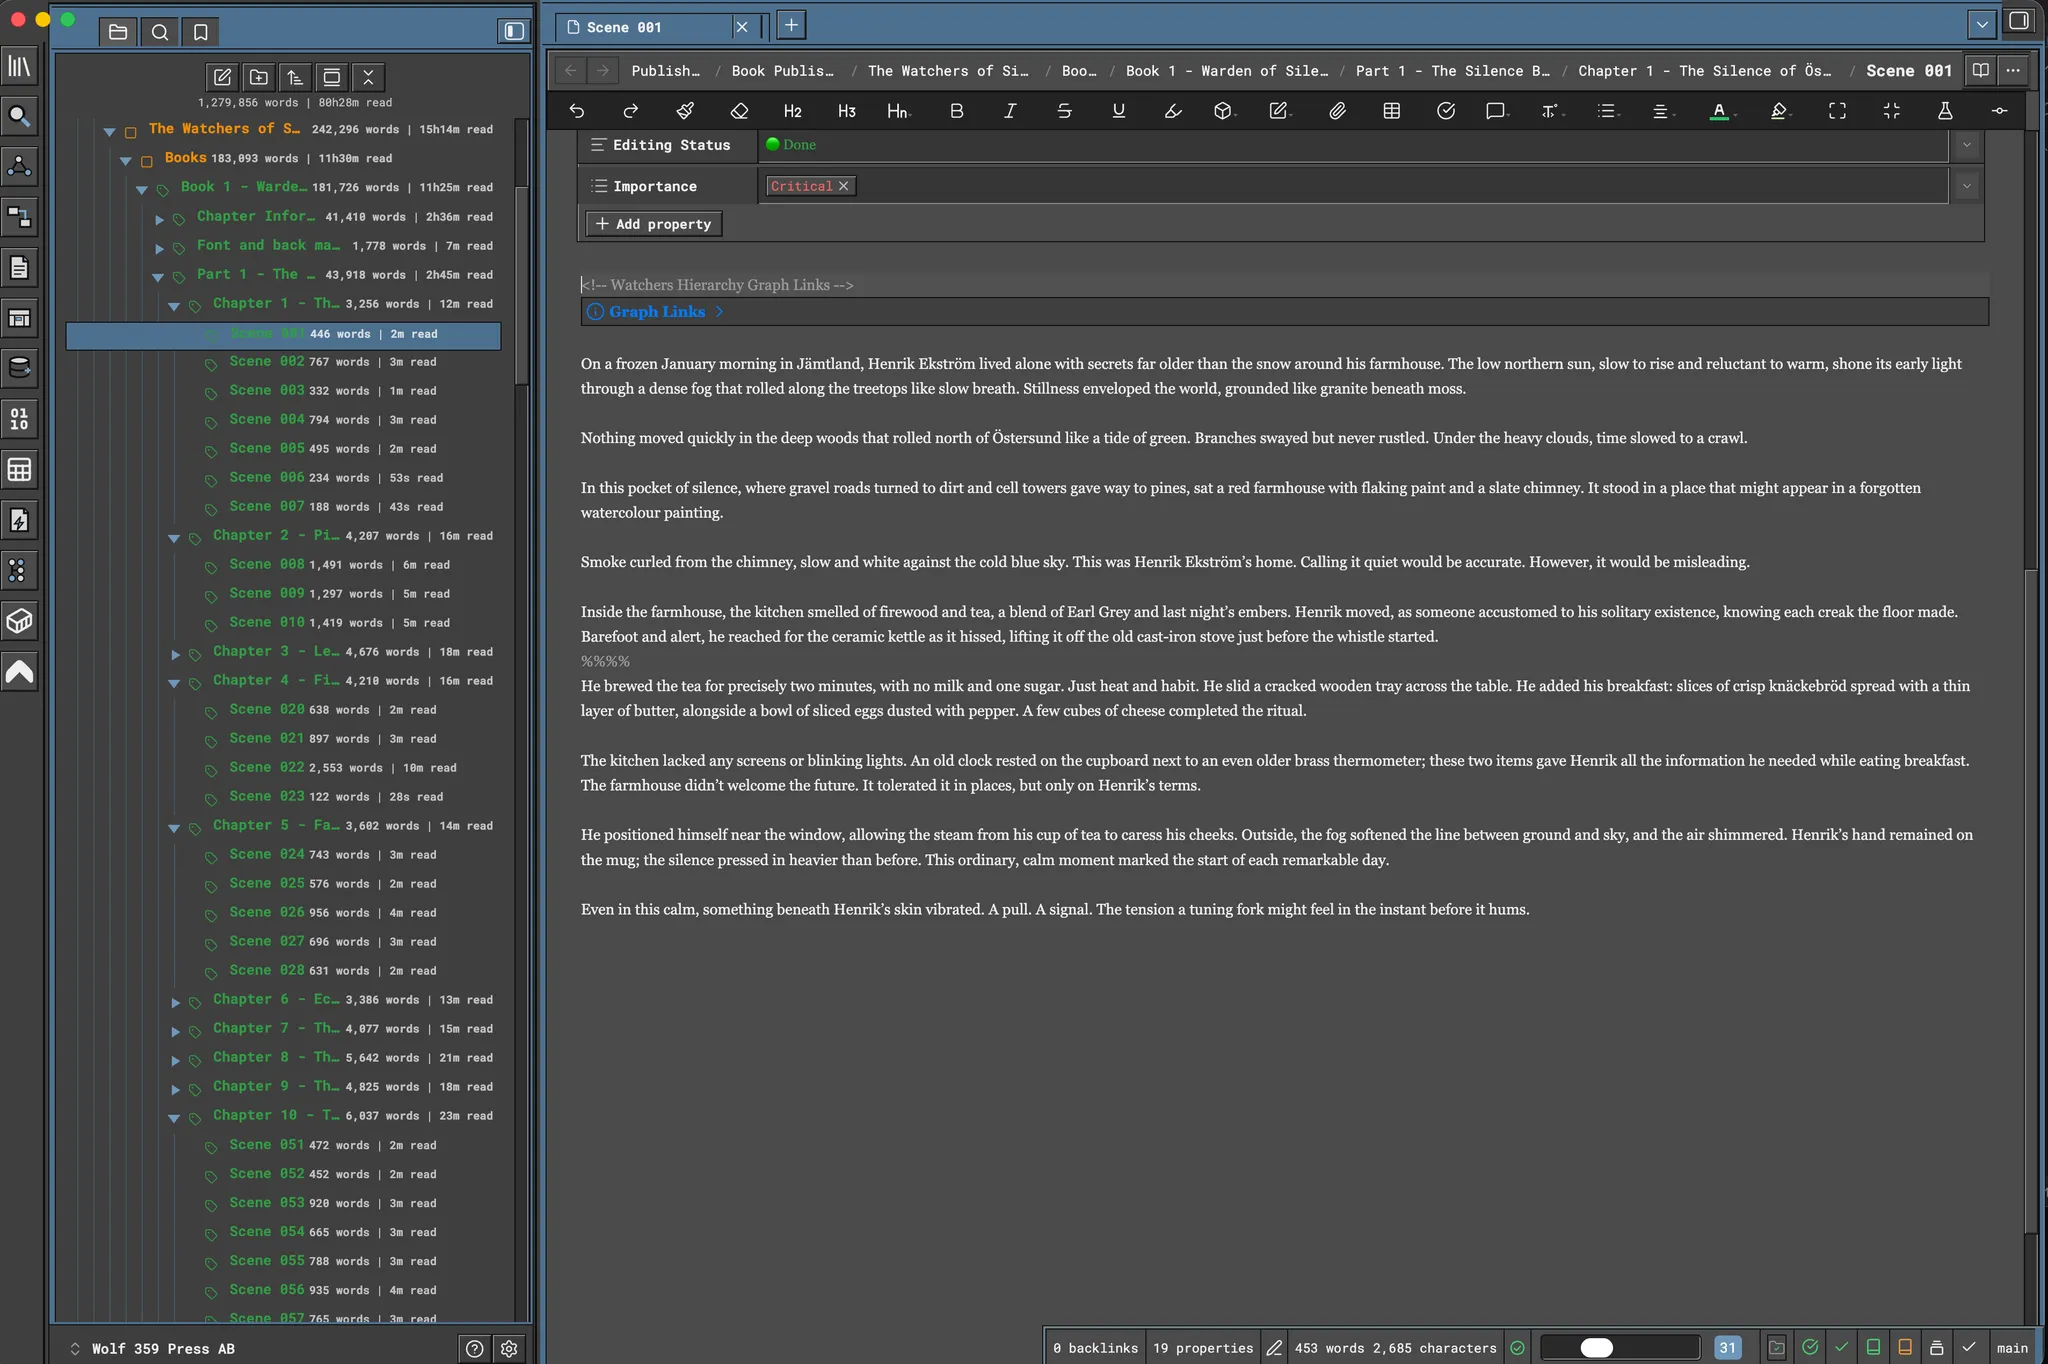
Task: Click the help question mark icon
Action: point(475,1348)
